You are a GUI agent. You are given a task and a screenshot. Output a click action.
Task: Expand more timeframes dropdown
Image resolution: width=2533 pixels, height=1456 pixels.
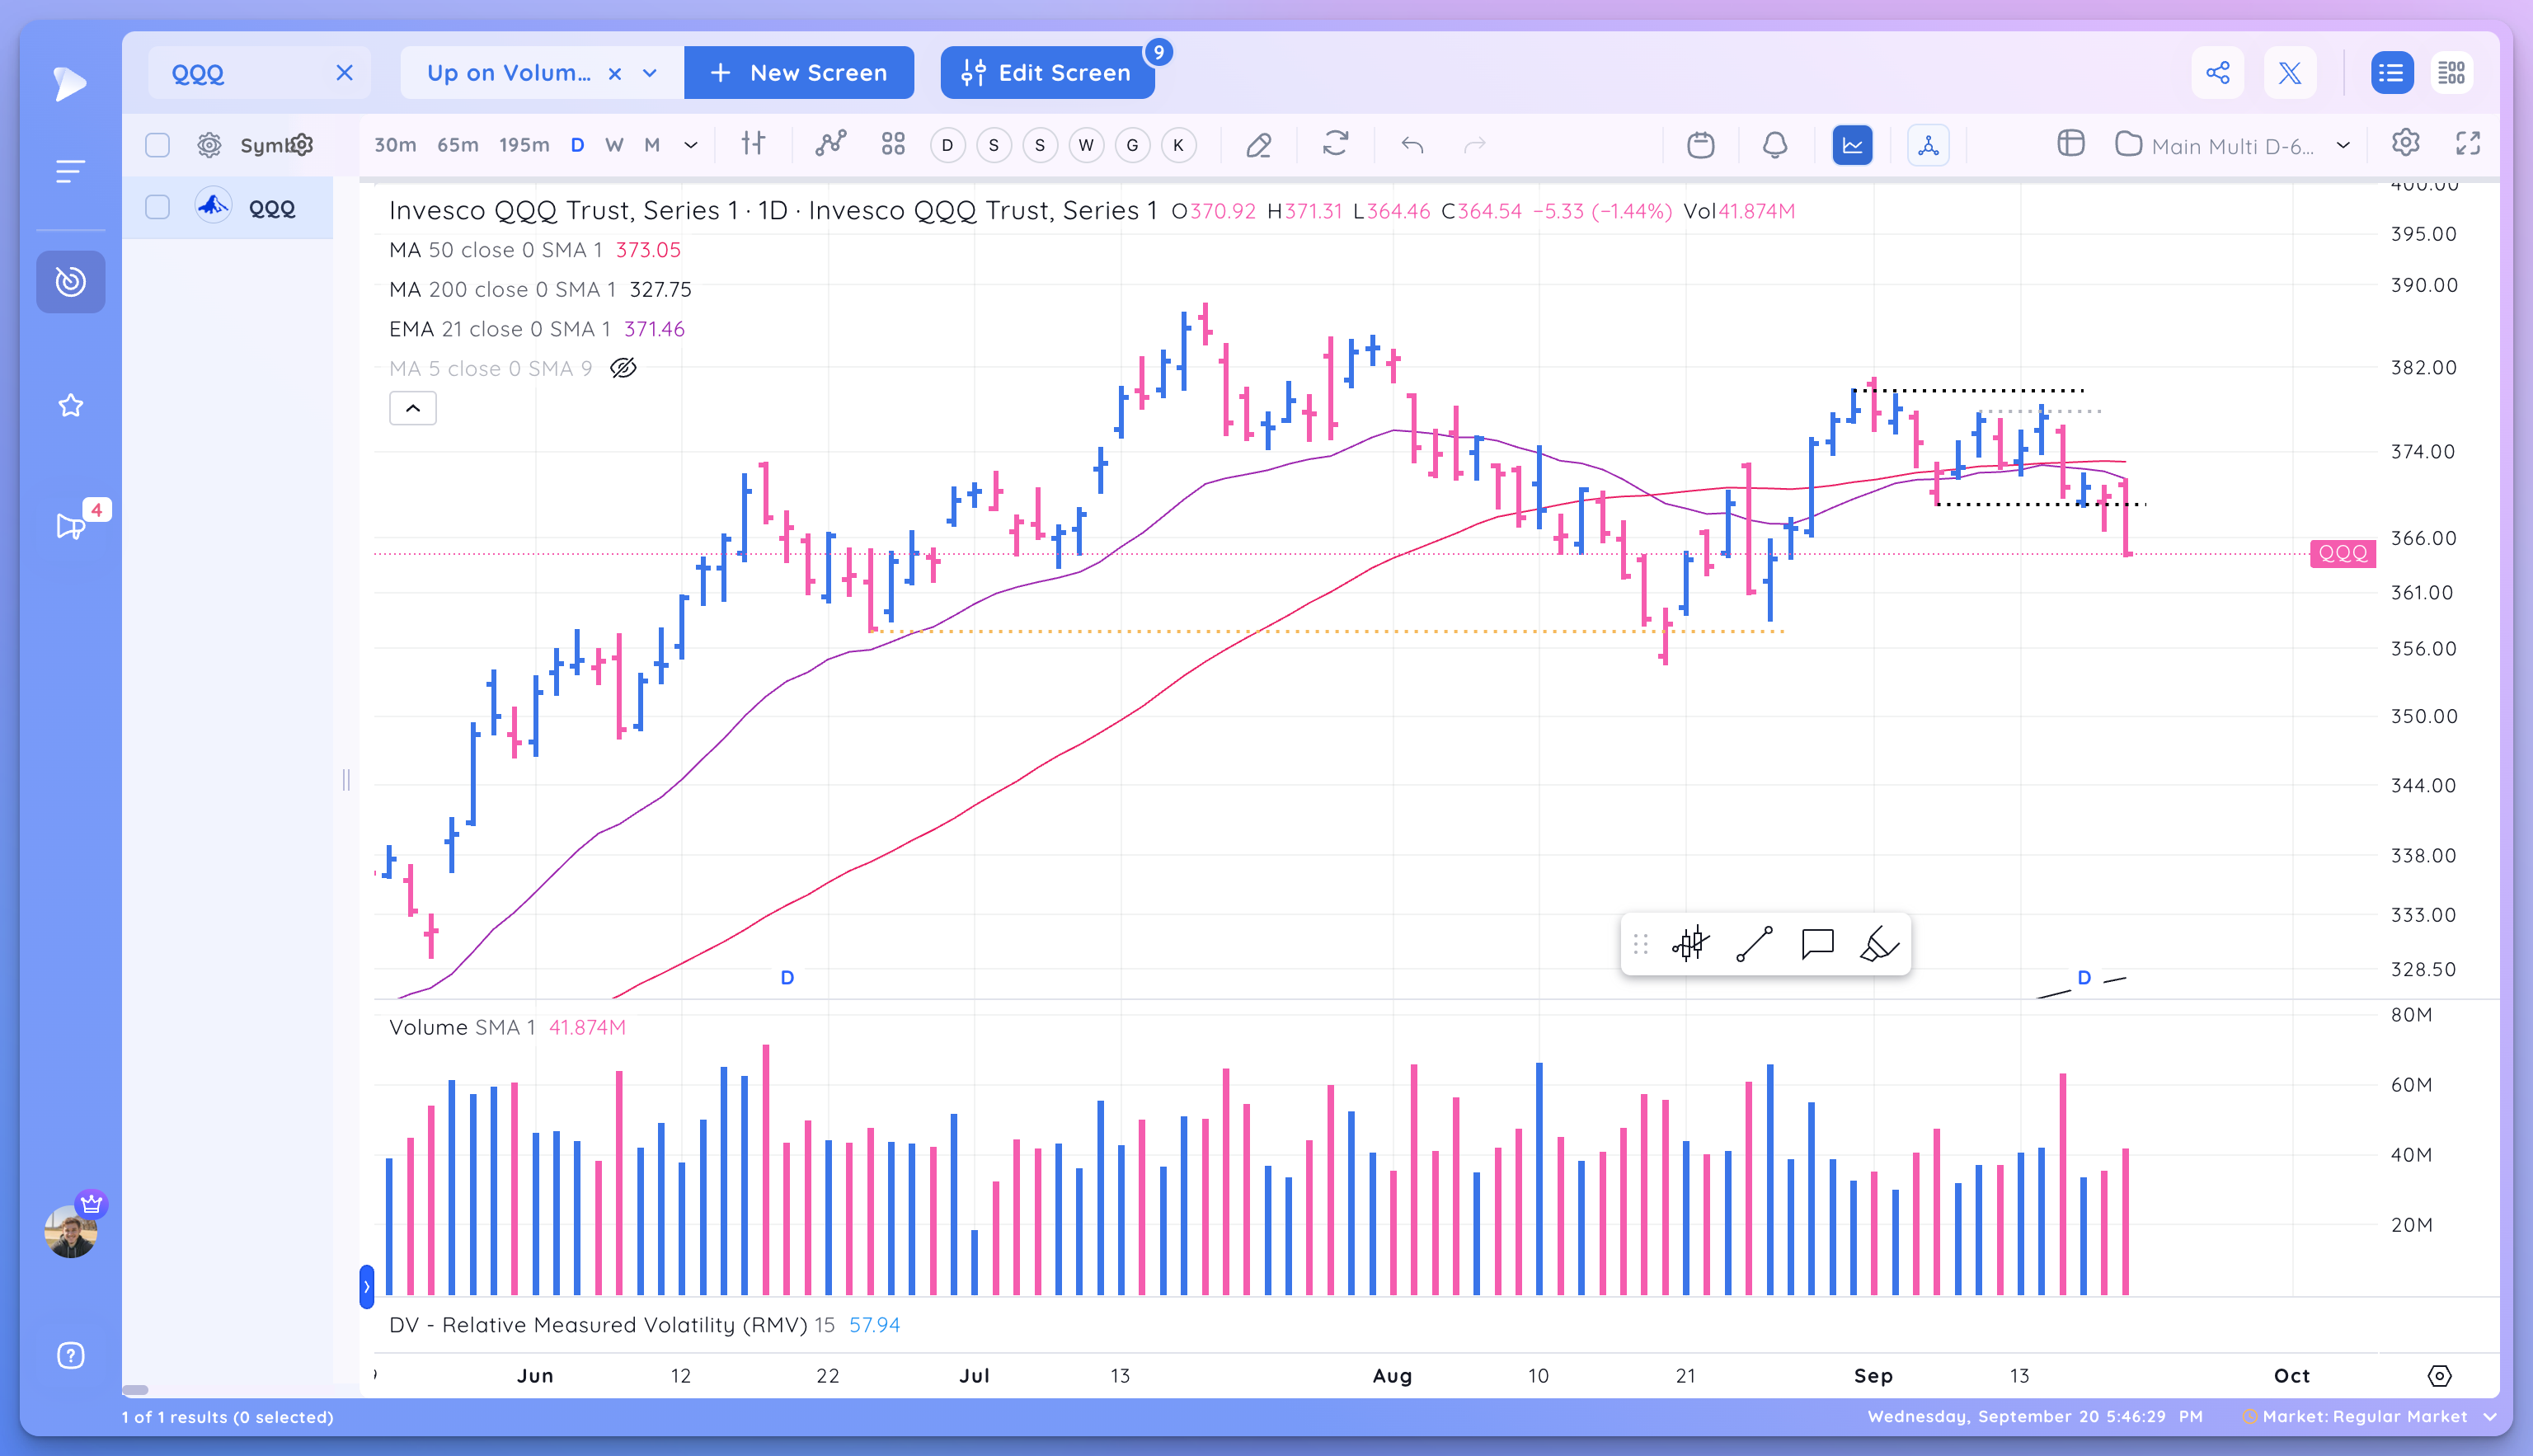691,145
